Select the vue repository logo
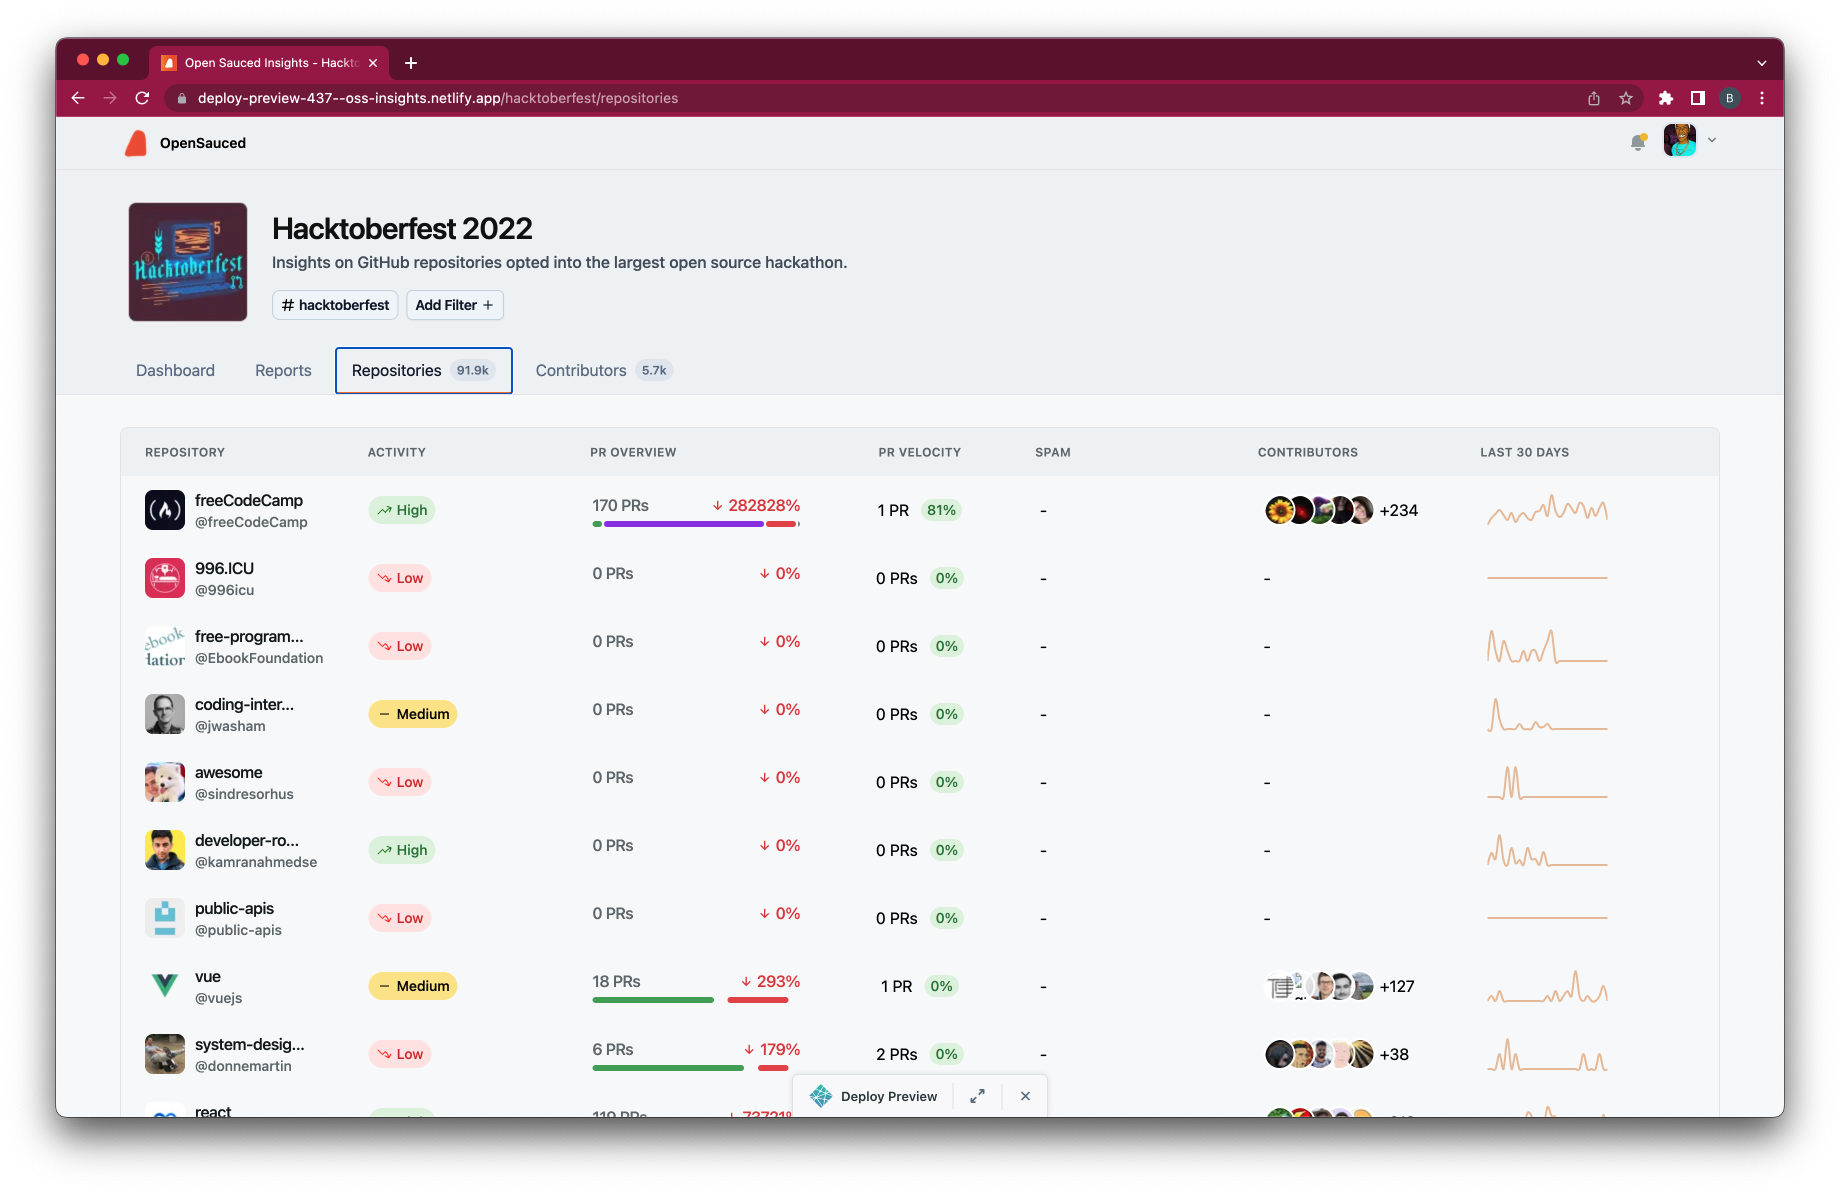Screen dimensions: 1840x1191 pos(164,985)
